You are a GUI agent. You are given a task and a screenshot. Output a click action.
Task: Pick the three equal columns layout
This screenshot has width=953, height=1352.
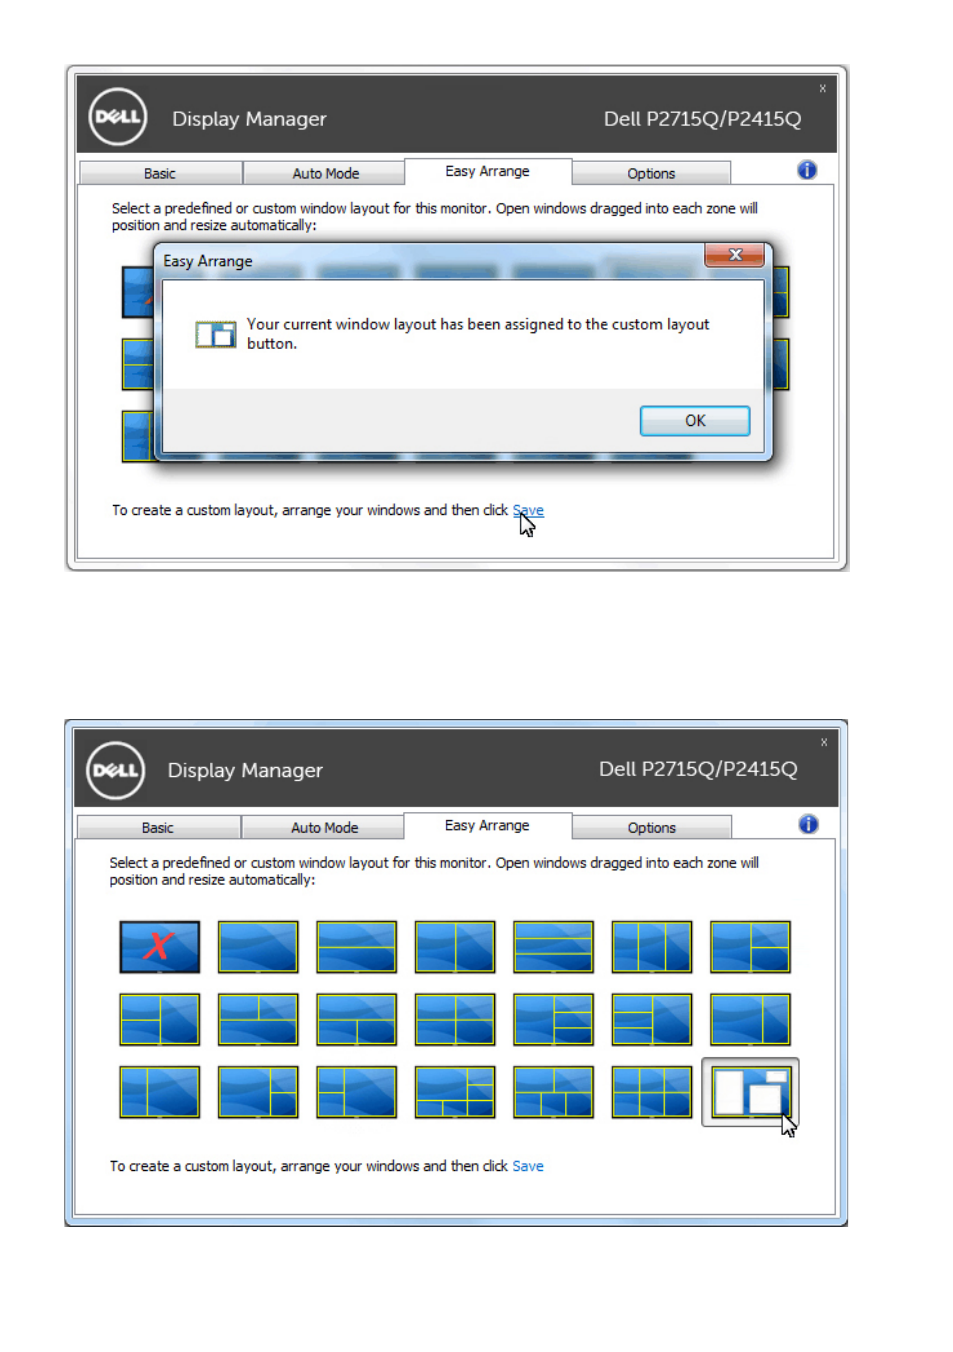[x=651, y=947]
